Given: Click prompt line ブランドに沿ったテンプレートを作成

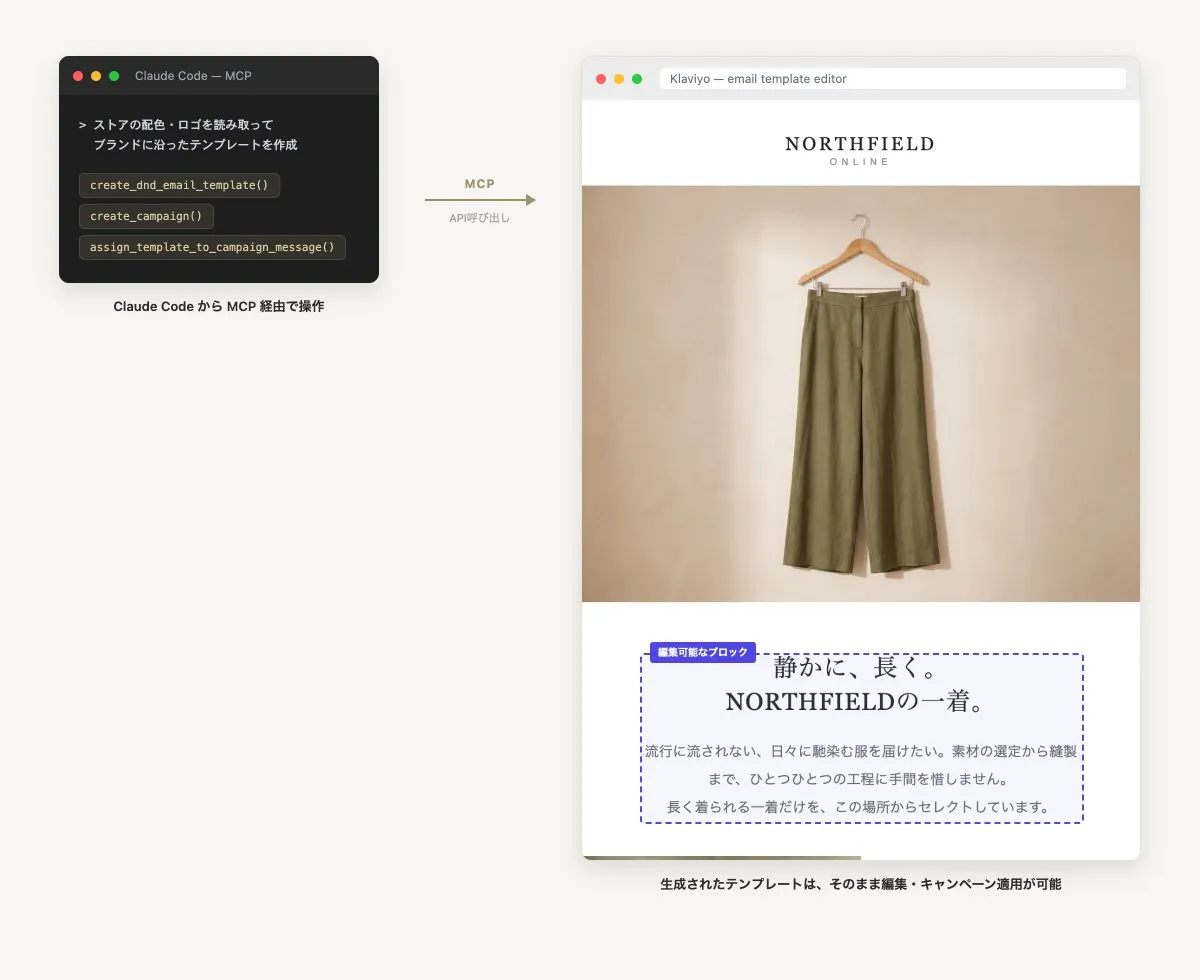Looking at the screenshot, I should pos(195,145).
